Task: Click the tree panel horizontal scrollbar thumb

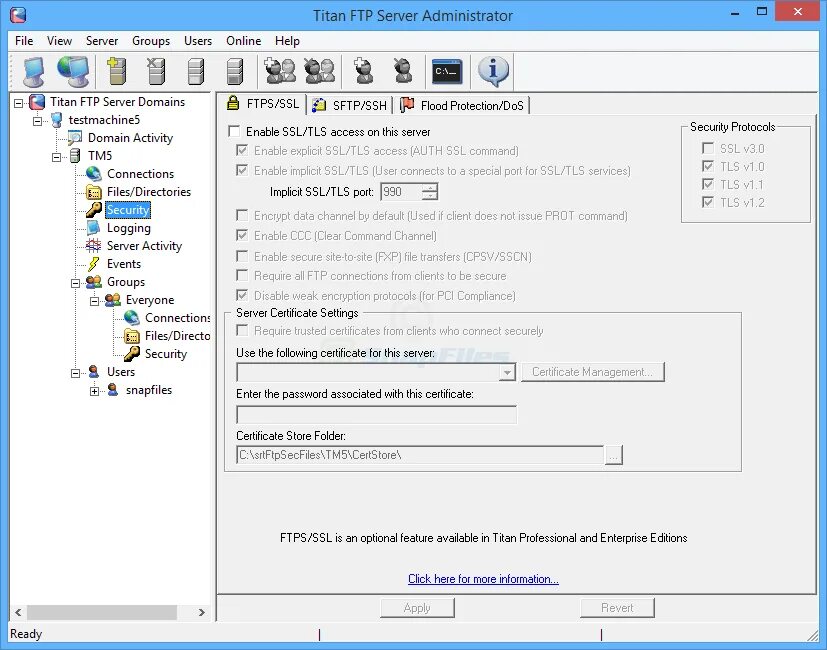Action: pos(102,613)
